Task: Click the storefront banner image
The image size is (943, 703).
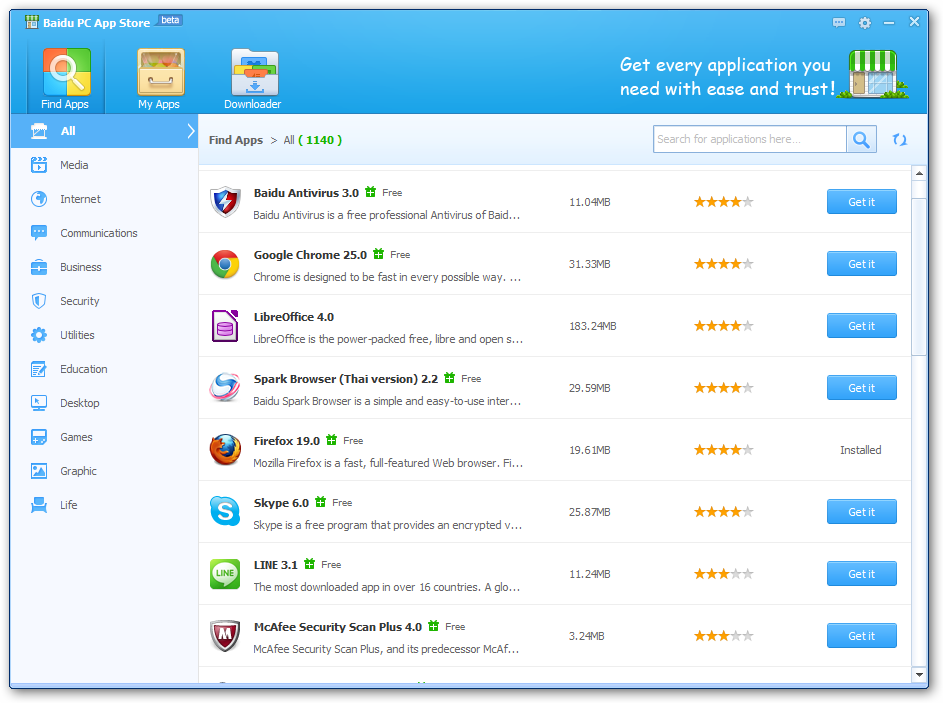Action: pyautogui.click(x=873, y=75)
